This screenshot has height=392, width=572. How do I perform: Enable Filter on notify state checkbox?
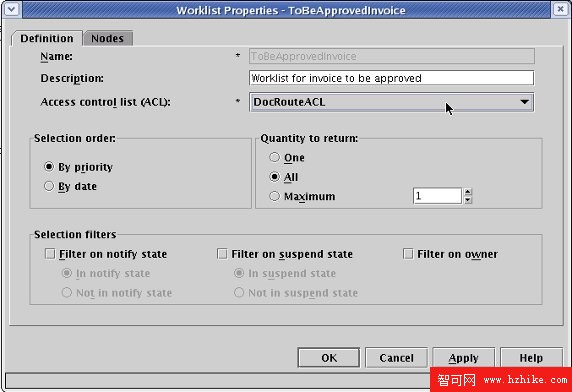[x=50, y=253]
